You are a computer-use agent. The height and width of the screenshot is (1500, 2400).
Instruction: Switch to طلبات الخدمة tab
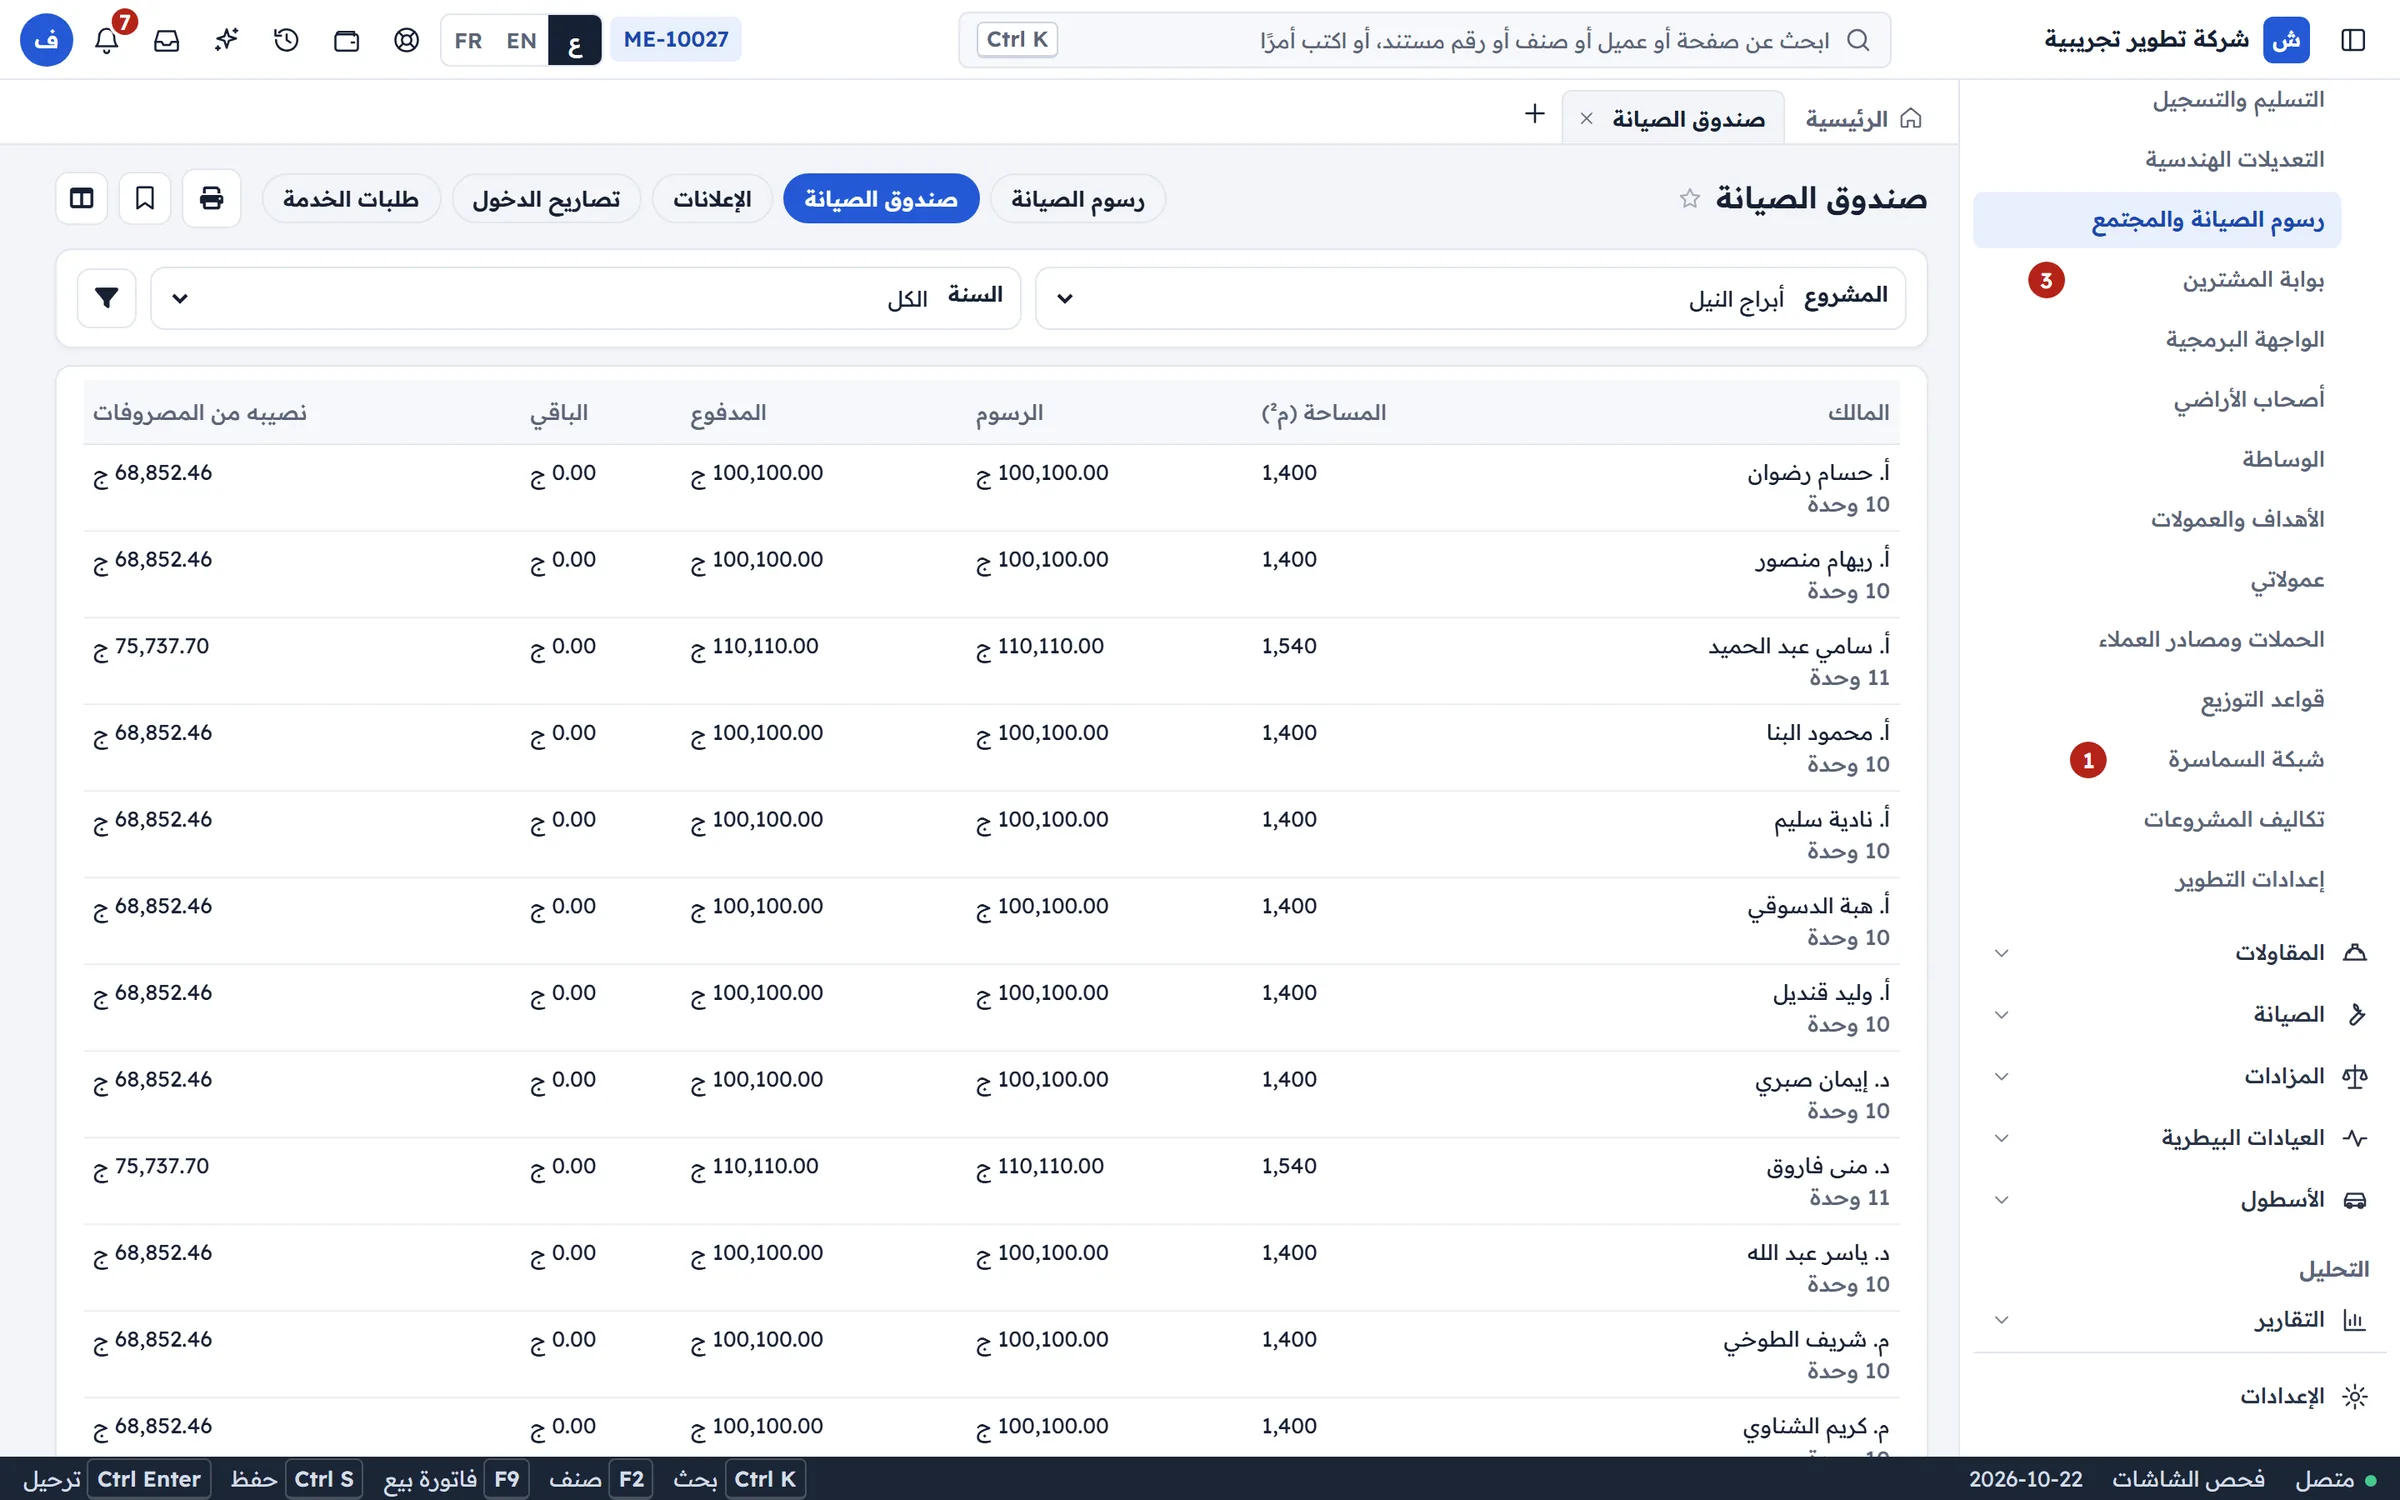[350, 198]
